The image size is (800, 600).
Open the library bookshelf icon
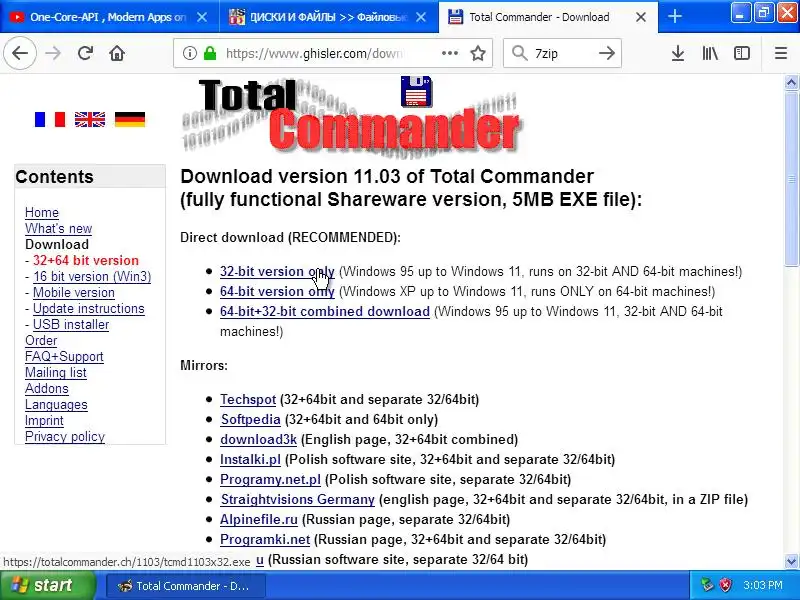coord(710,53)
